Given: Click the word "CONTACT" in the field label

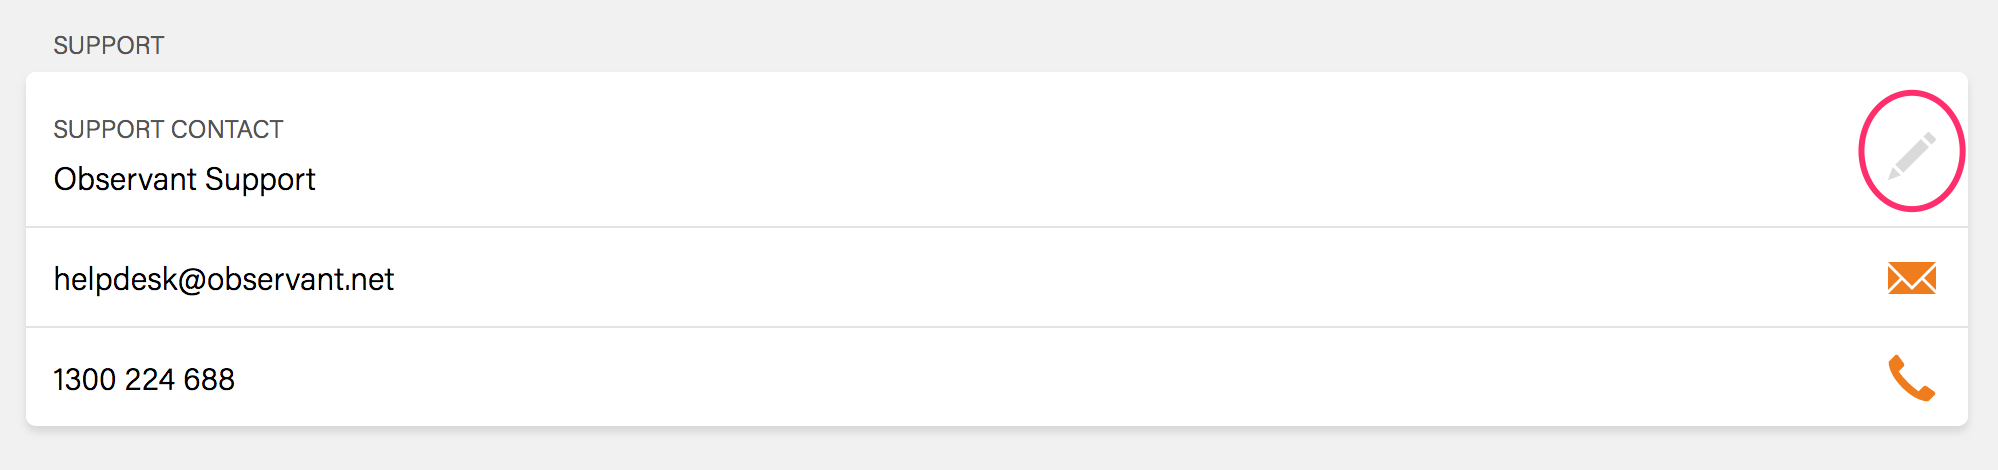Looking at the screenshot, I should pyautogui.click(x=227, y=129).
